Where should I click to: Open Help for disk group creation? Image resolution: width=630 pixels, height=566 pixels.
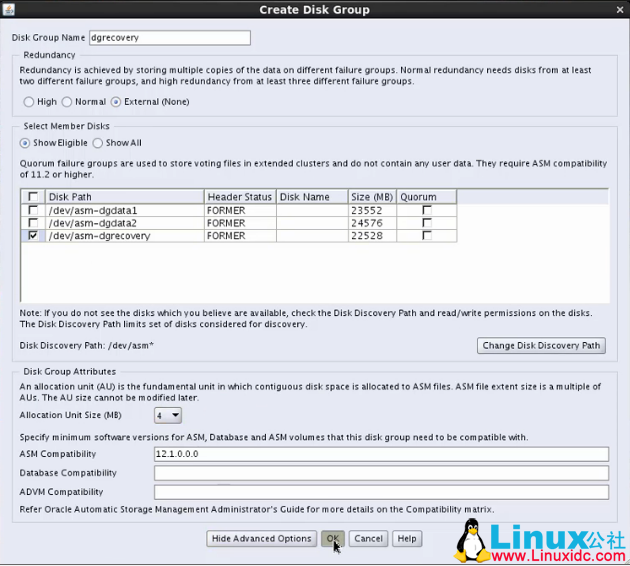tap(407, 539)
